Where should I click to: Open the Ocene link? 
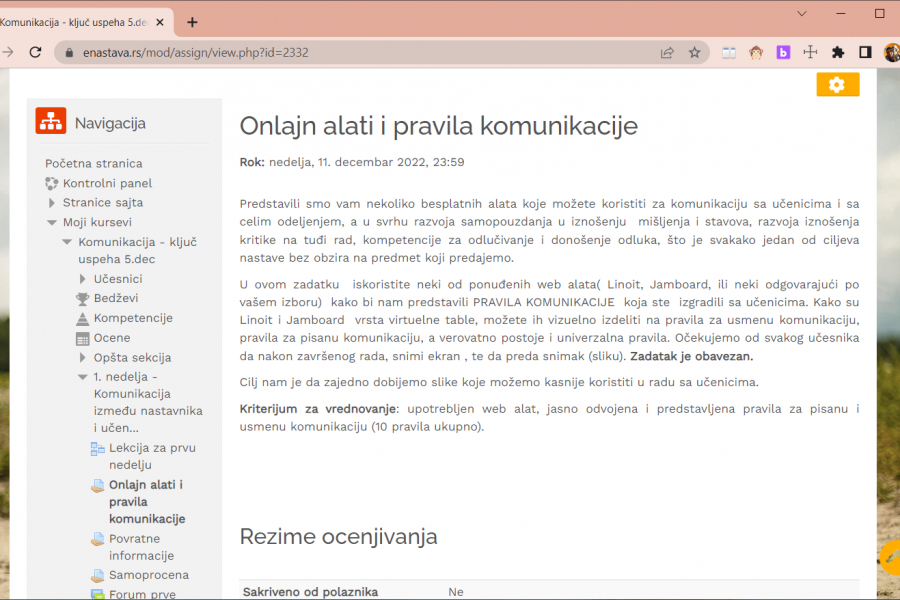112,338
